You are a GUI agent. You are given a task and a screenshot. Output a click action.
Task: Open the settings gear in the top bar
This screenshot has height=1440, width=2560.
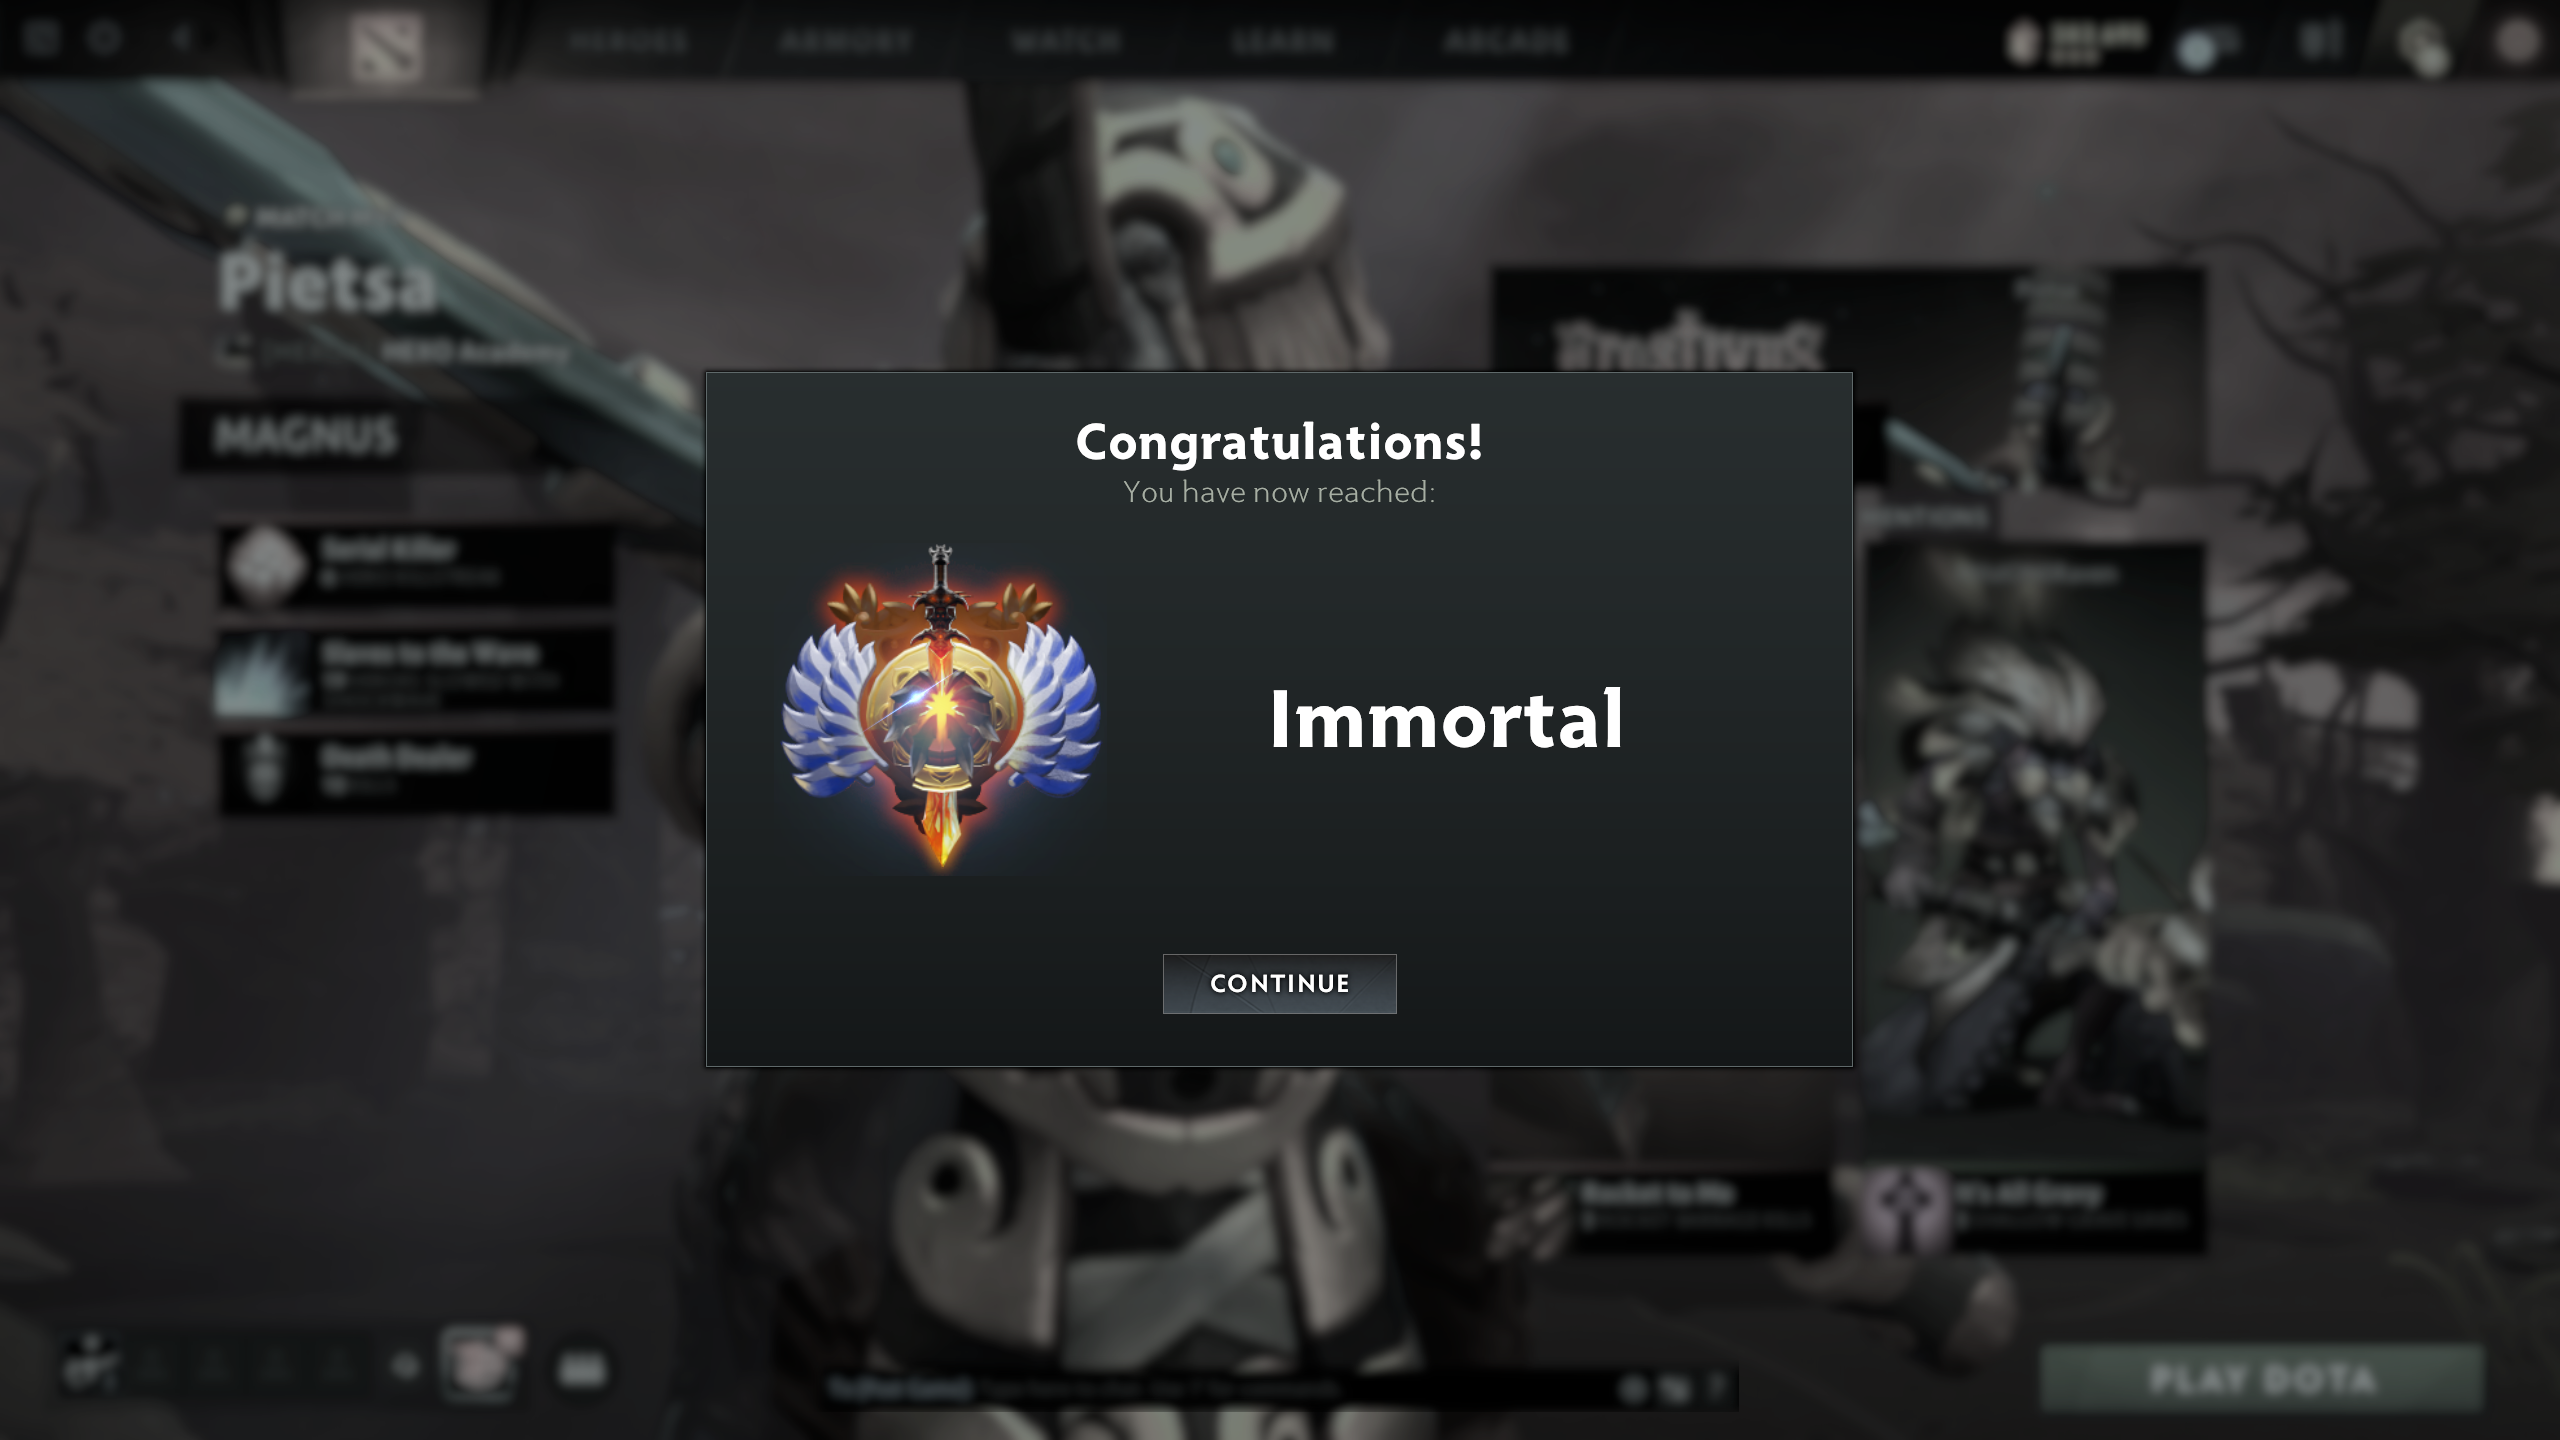point(103,39)
